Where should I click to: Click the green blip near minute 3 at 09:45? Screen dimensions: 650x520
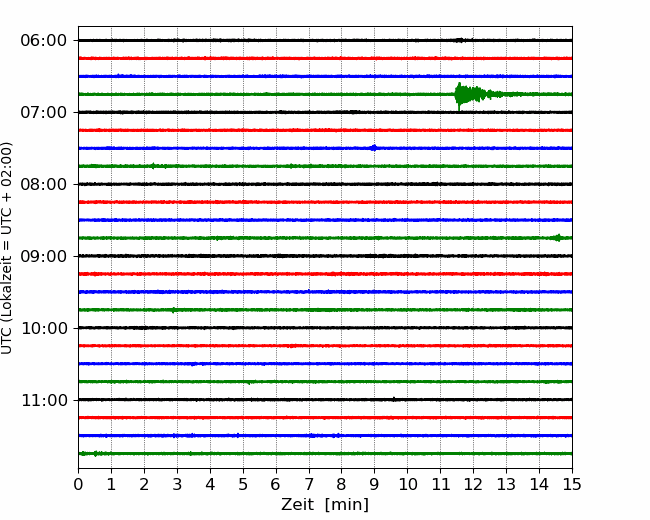point(174,310)
